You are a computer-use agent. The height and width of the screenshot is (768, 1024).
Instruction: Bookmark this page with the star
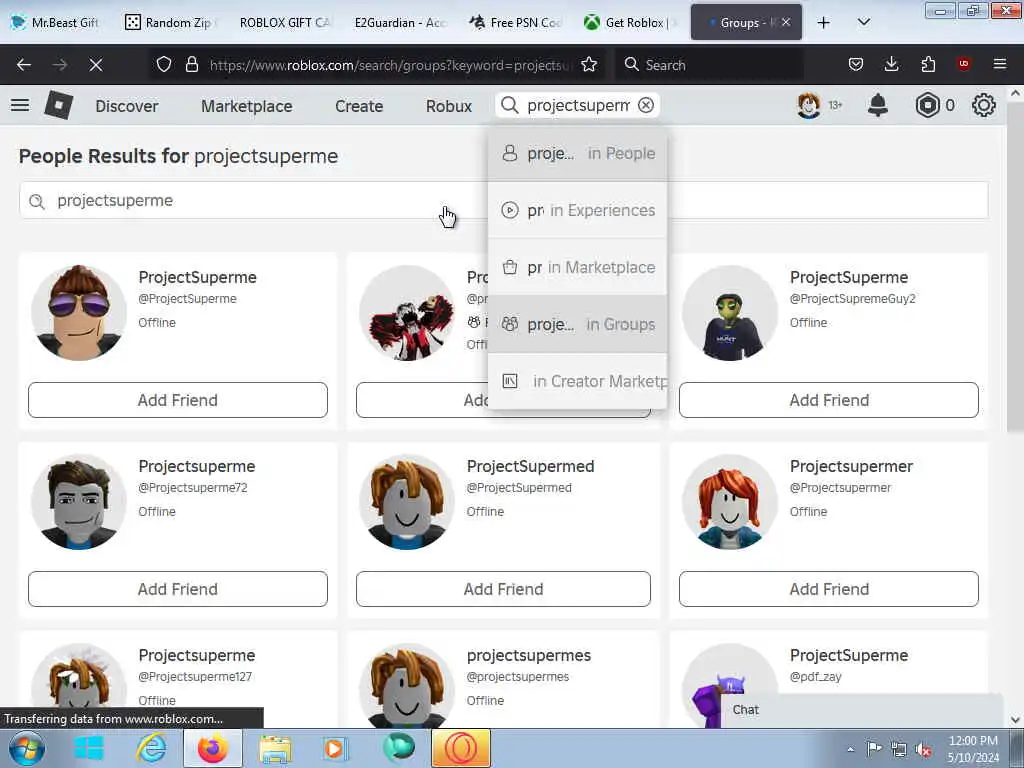(589, 65)
